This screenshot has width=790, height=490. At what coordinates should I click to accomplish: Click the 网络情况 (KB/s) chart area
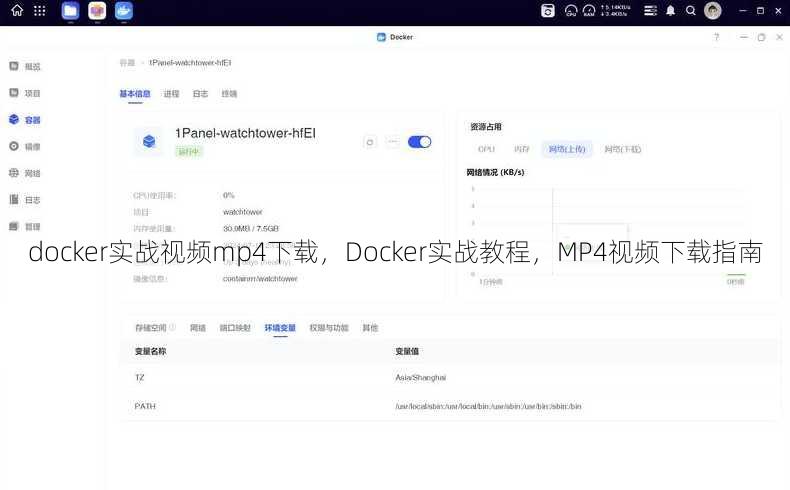607,233
